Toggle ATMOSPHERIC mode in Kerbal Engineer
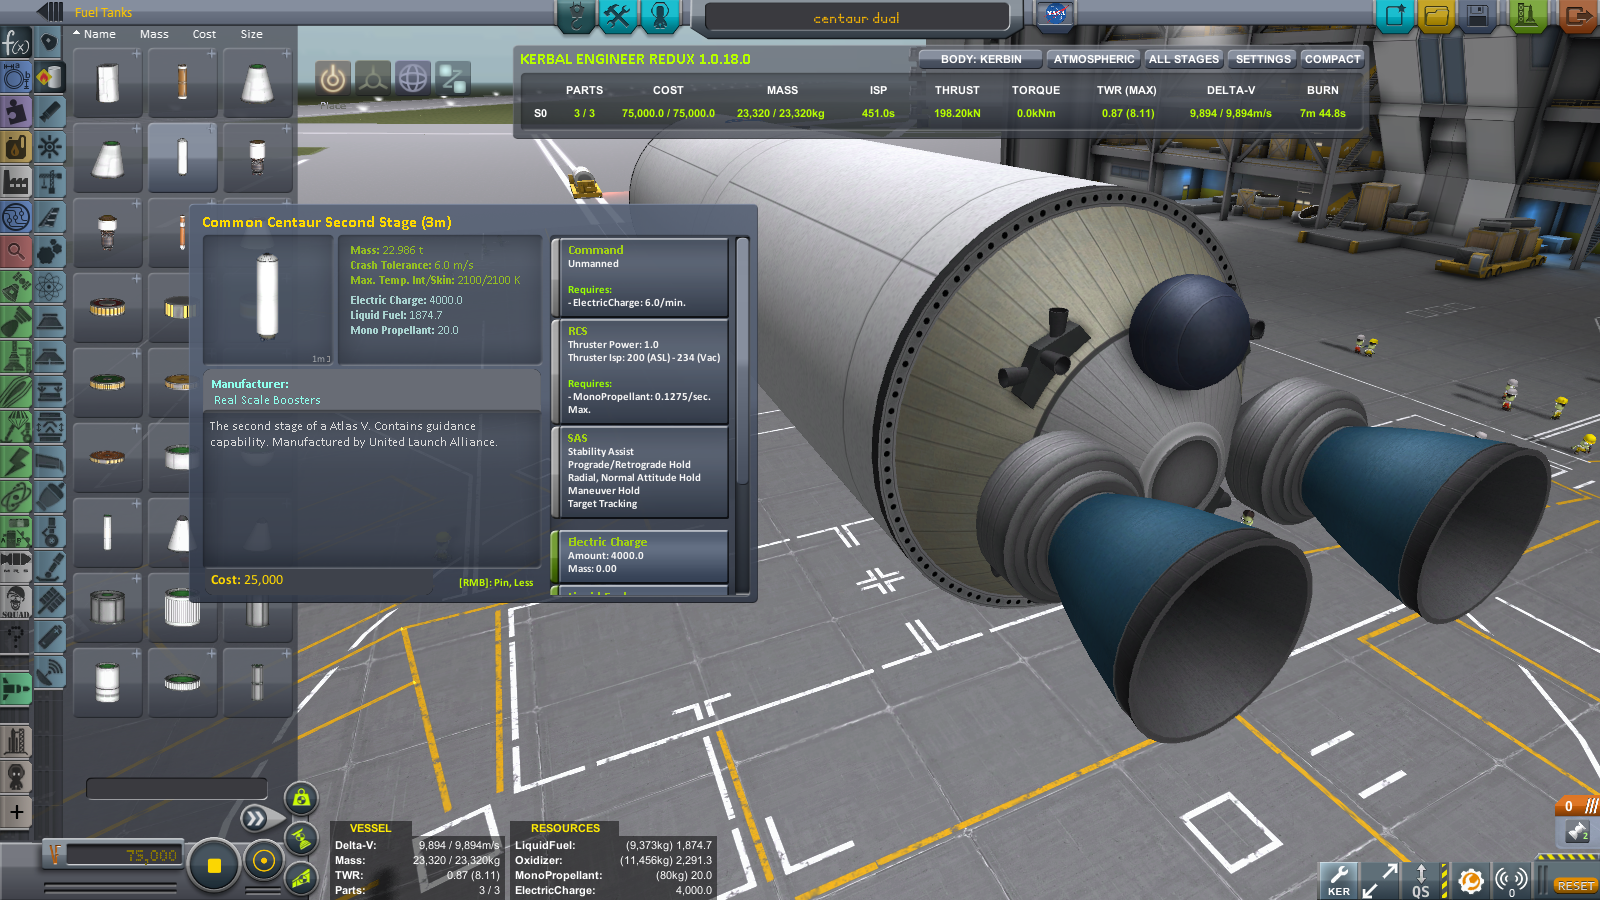The width and height of the screenshot is (1600, 900). coord(1094,60)
